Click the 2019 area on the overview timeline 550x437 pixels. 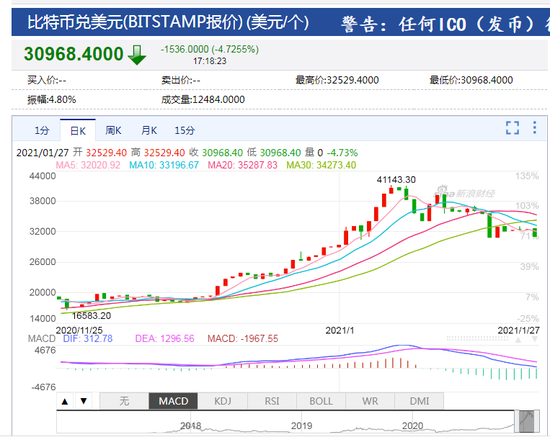(x=302, y=425)
